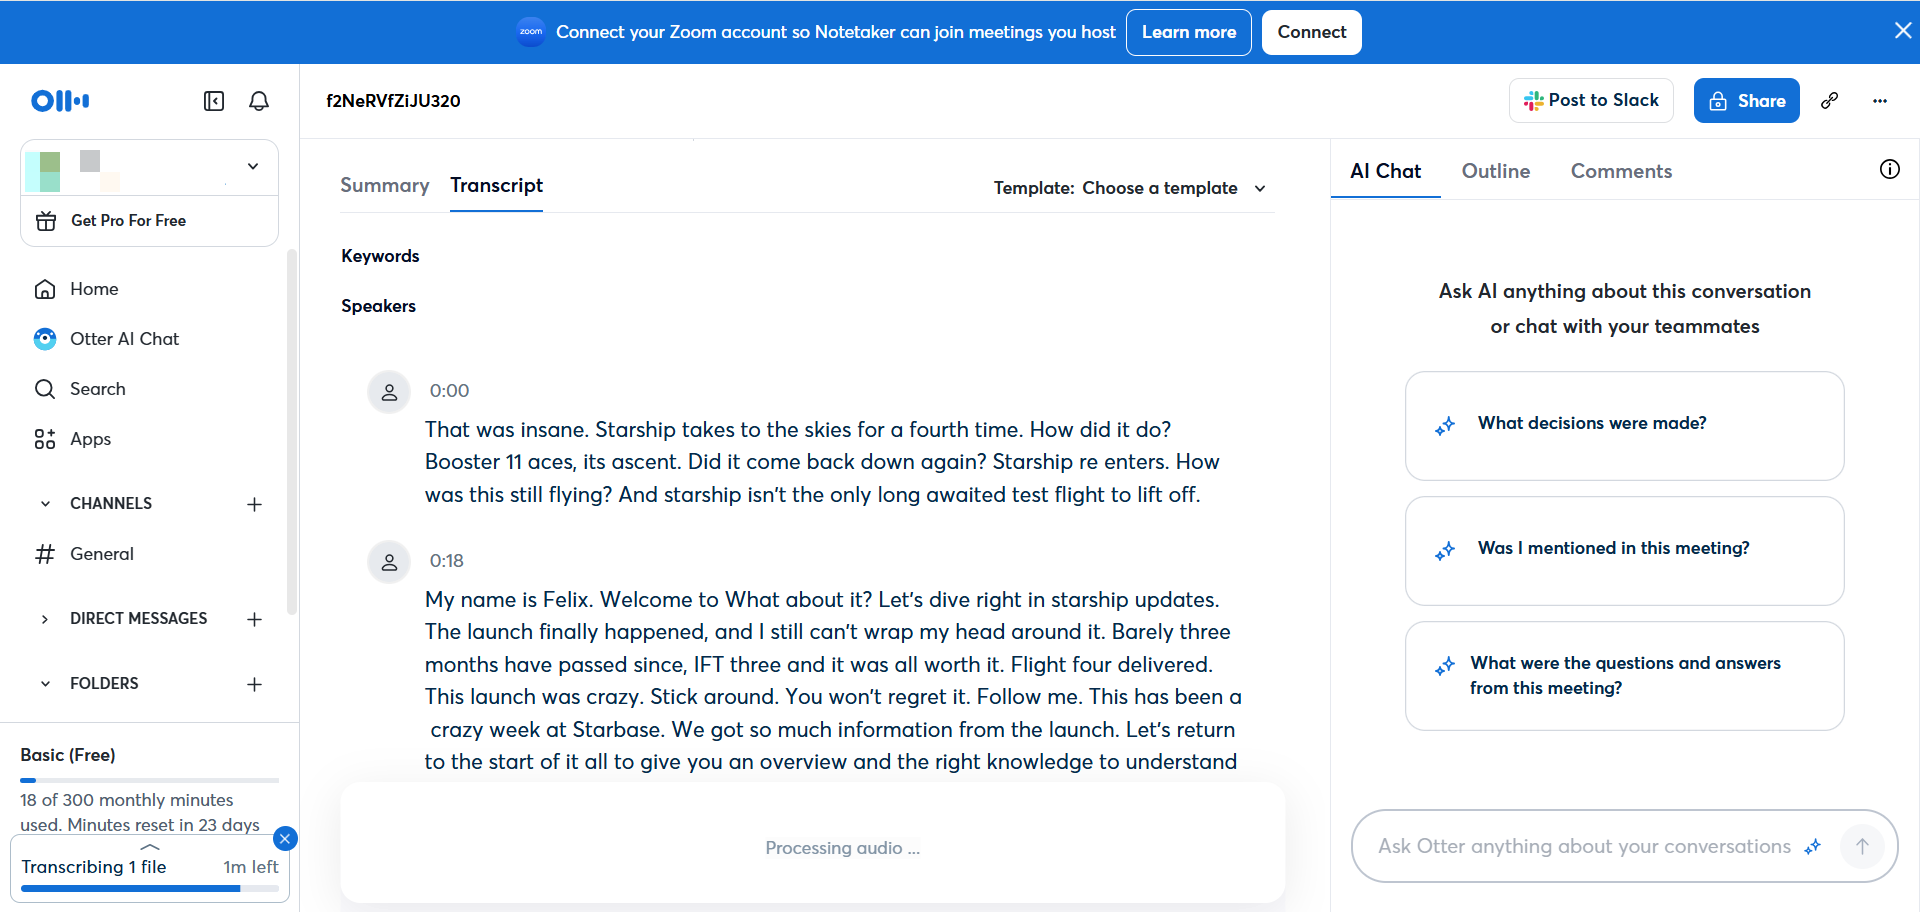Copy the conversation link
Screen dimensions: 1920x912
1831,100
